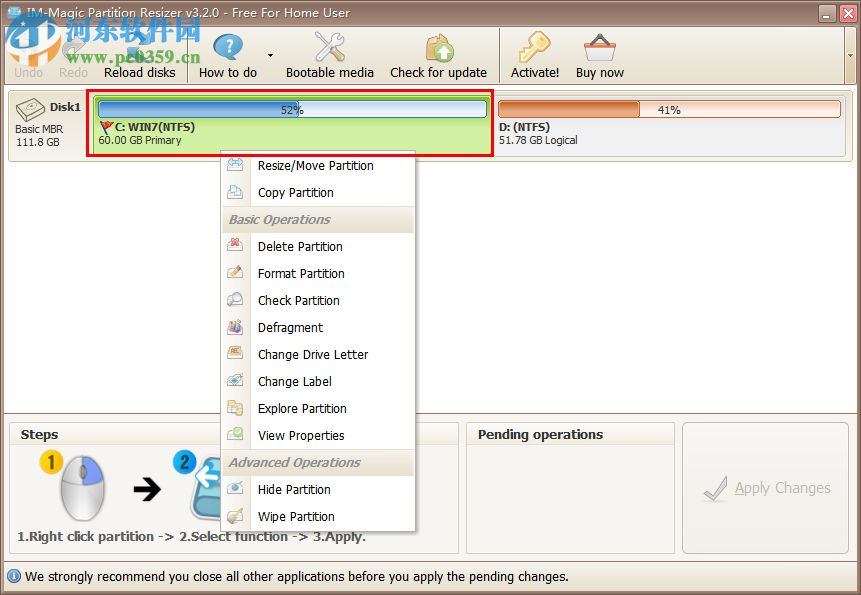The height and width of the screenshot is (595, 861).
Task: Close the Partition Resizer window
Action: click(848, 13)
